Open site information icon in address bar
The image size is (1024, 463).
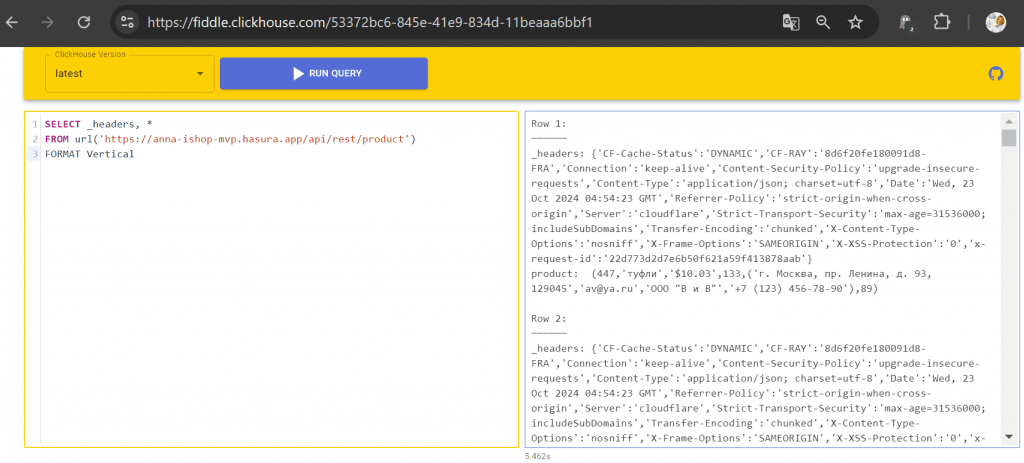click(125, 21)
